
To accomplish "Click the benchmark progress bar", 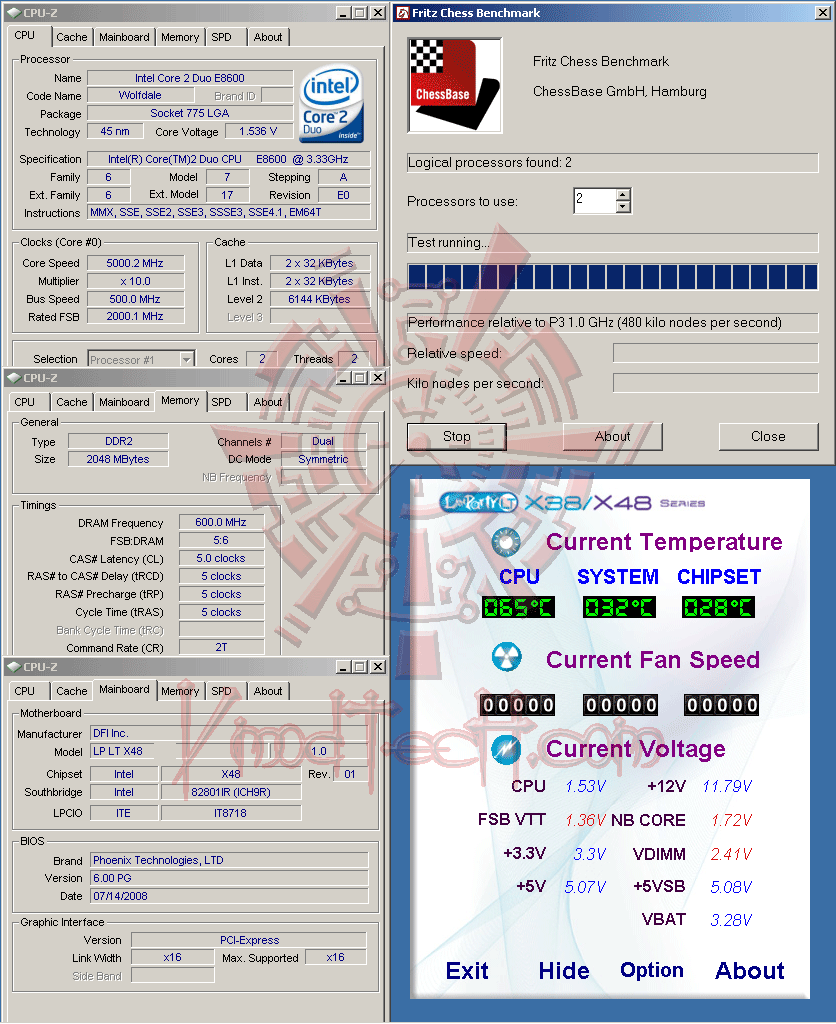I will [613, 277].
